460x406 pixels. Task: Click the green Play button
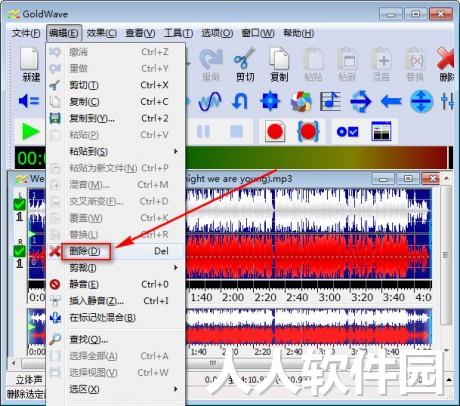(30, 132)
